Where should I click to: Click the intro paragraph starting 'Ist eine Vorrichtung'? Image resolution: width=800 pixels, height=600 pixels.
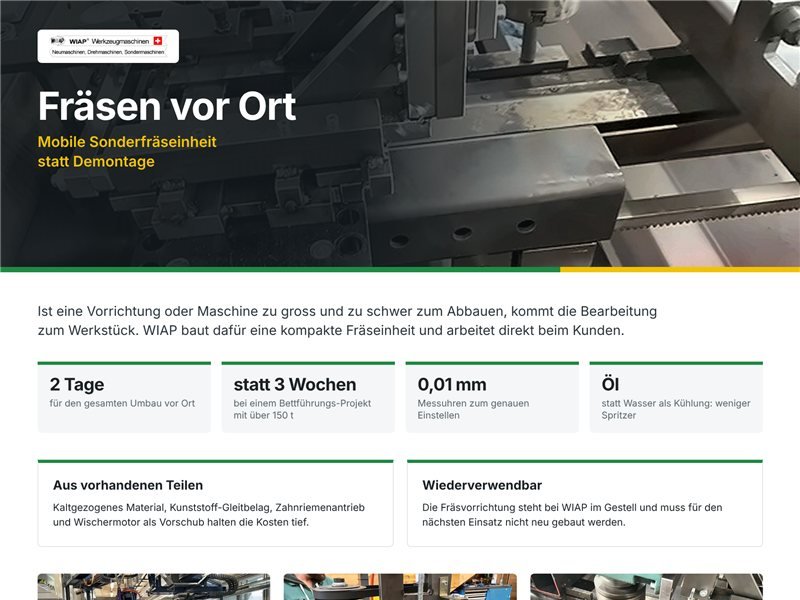pos(347,320)
